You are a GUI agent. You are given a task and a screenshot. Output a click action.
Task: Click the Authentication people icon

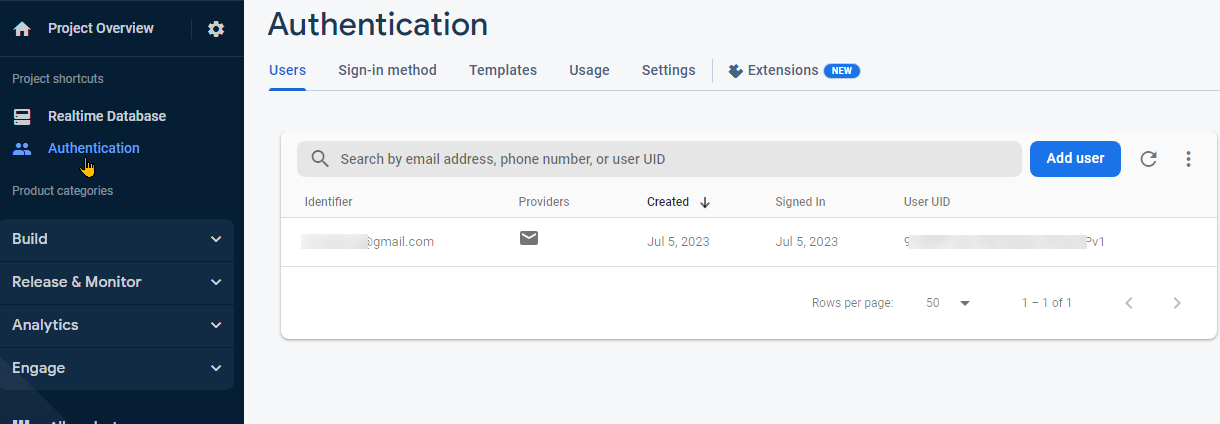coord(22,148)
